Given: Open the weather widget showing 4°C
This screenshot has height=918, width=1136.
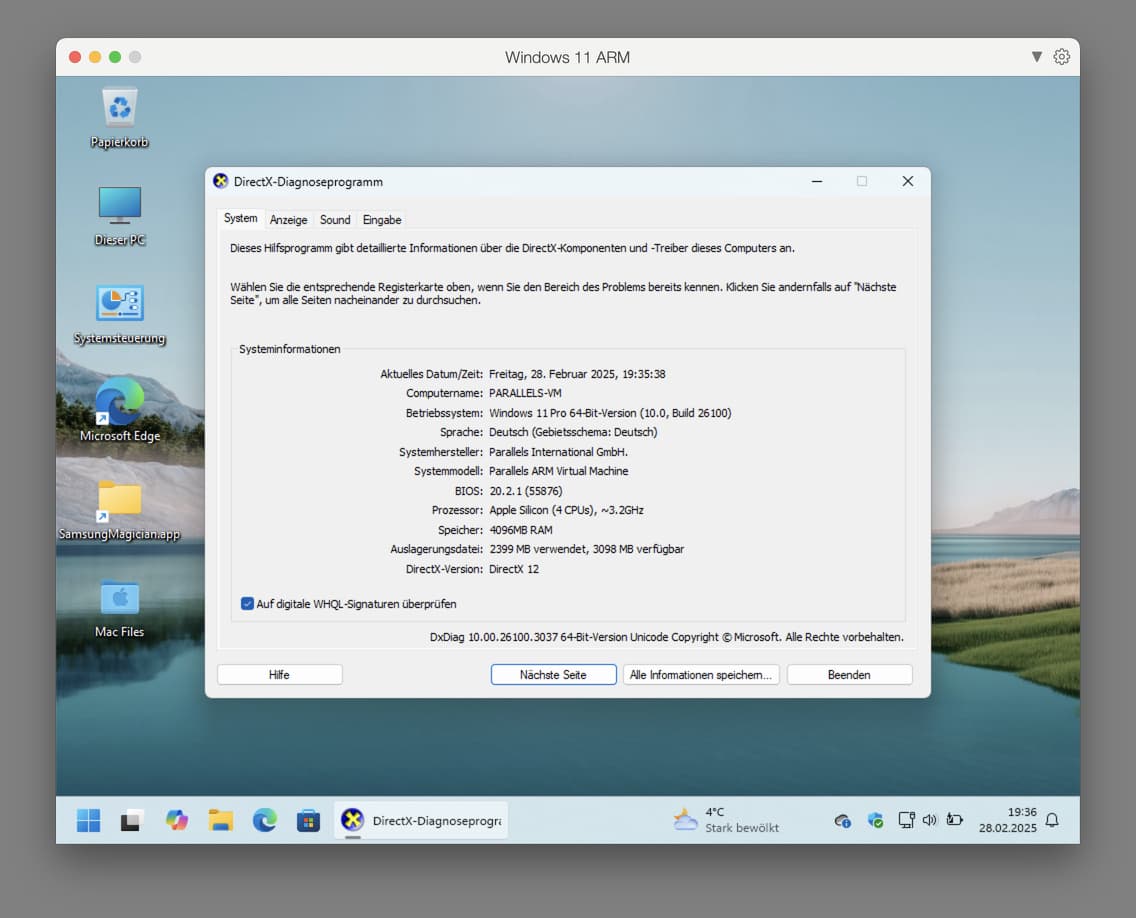Looking at the screenshot, I should tap(726, 820).
